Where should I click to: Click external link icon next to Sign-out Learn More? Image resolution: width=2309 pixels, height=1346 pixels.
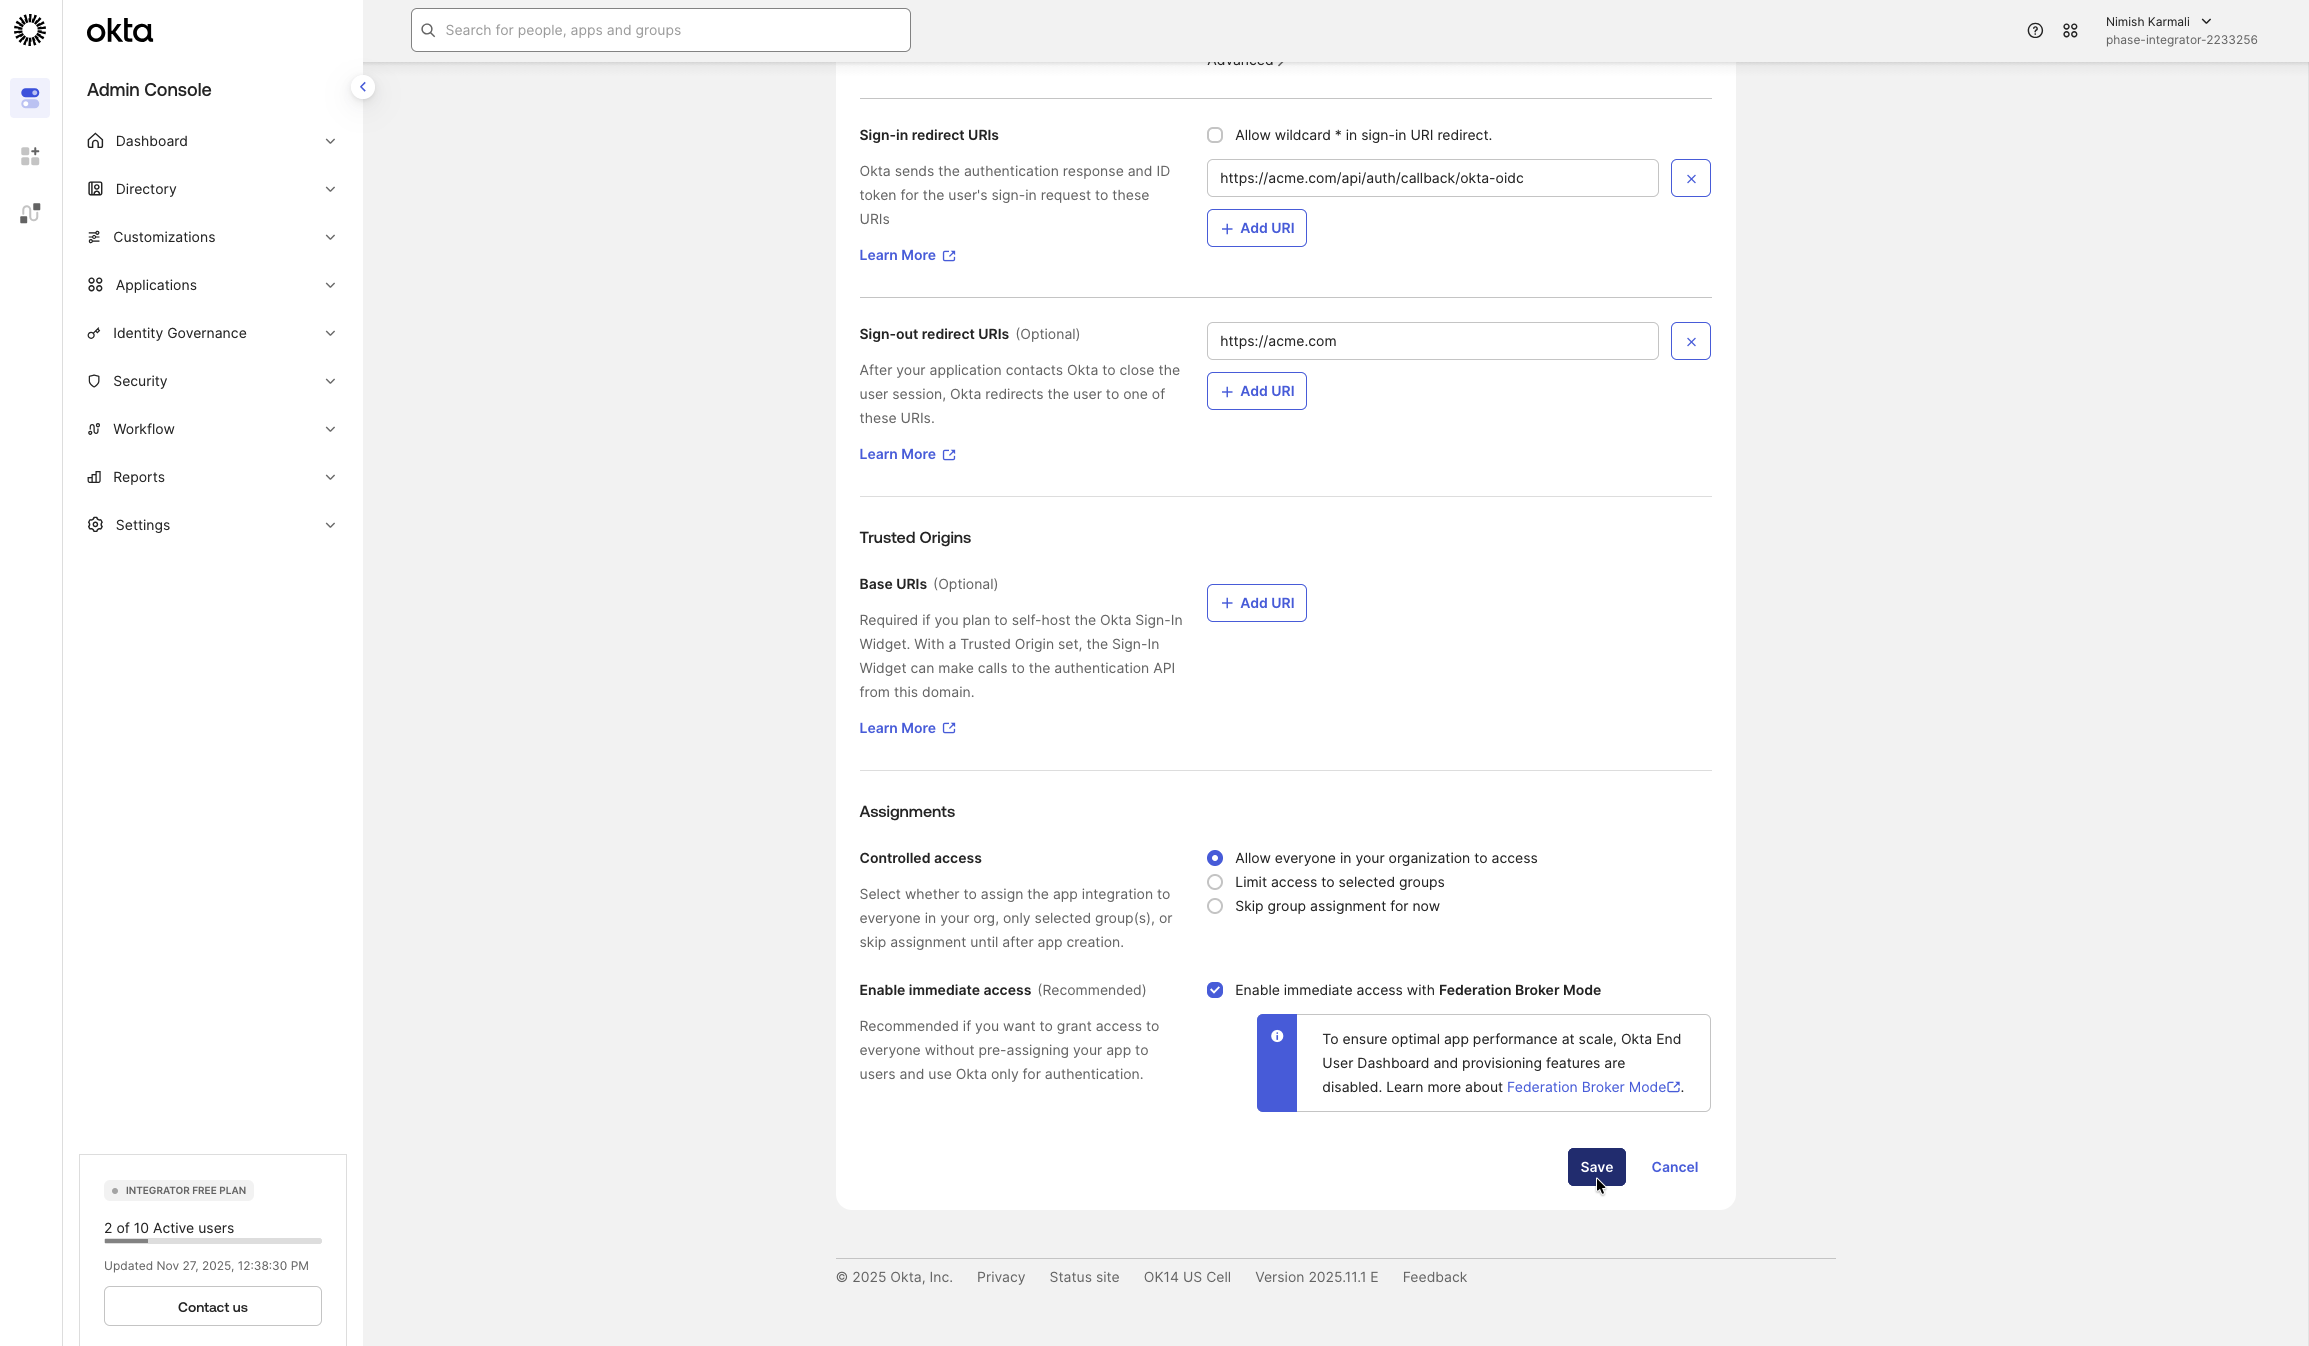(x=949, y=455)
